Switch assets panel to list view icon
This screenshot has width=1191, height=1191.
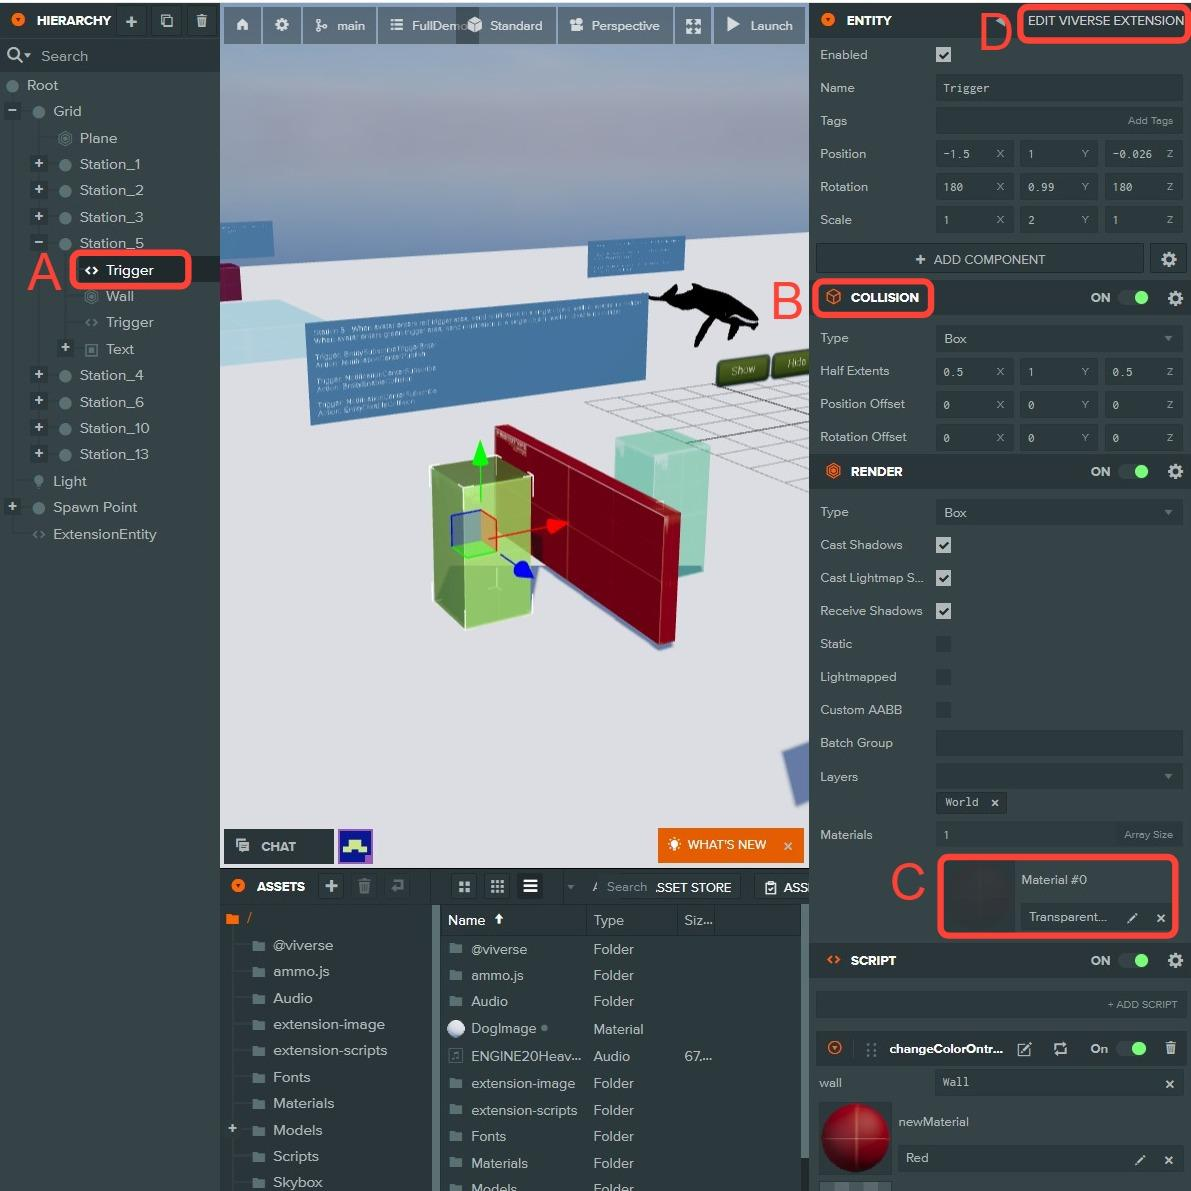pos(530,886)
